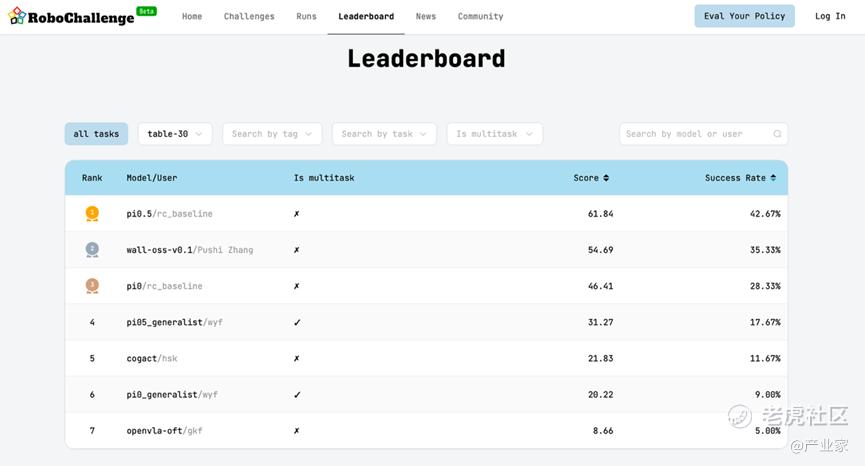Click success rate 42.67%

click(x=765, y=213)
